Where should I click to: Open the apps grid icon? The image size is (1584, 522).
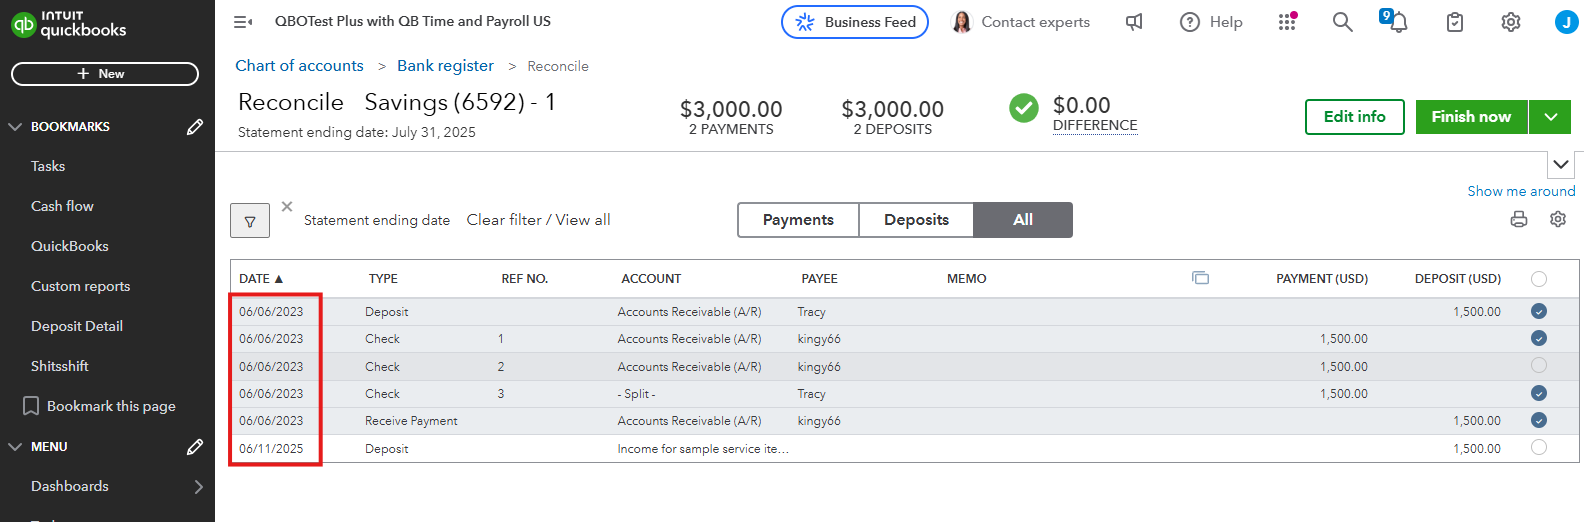click(1287, 21)
